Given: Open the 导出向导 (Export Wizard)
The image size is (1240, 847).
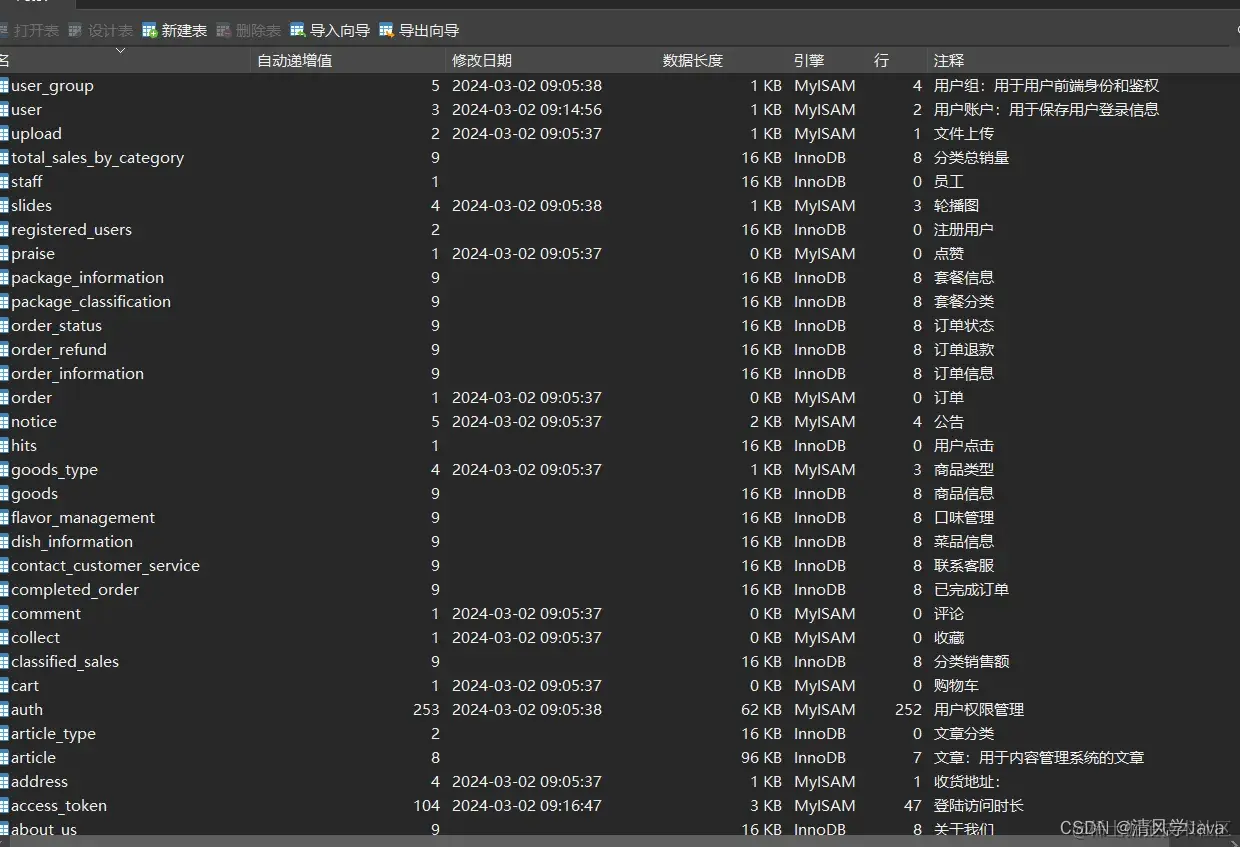Looking at the screenshot, I should [x=419, y=31].
